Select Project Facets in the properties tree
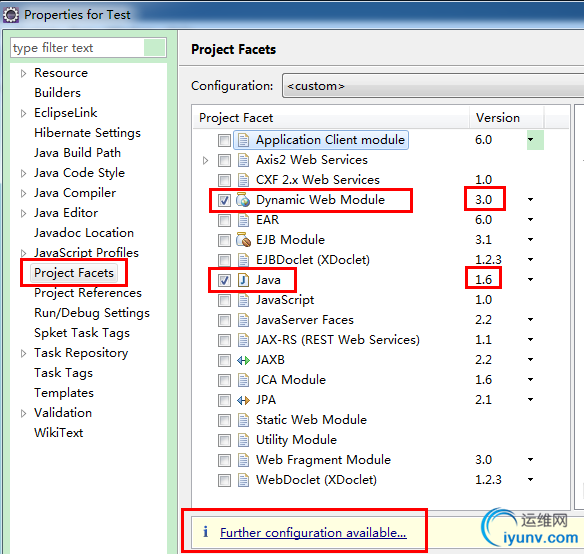 click(74, 273)
